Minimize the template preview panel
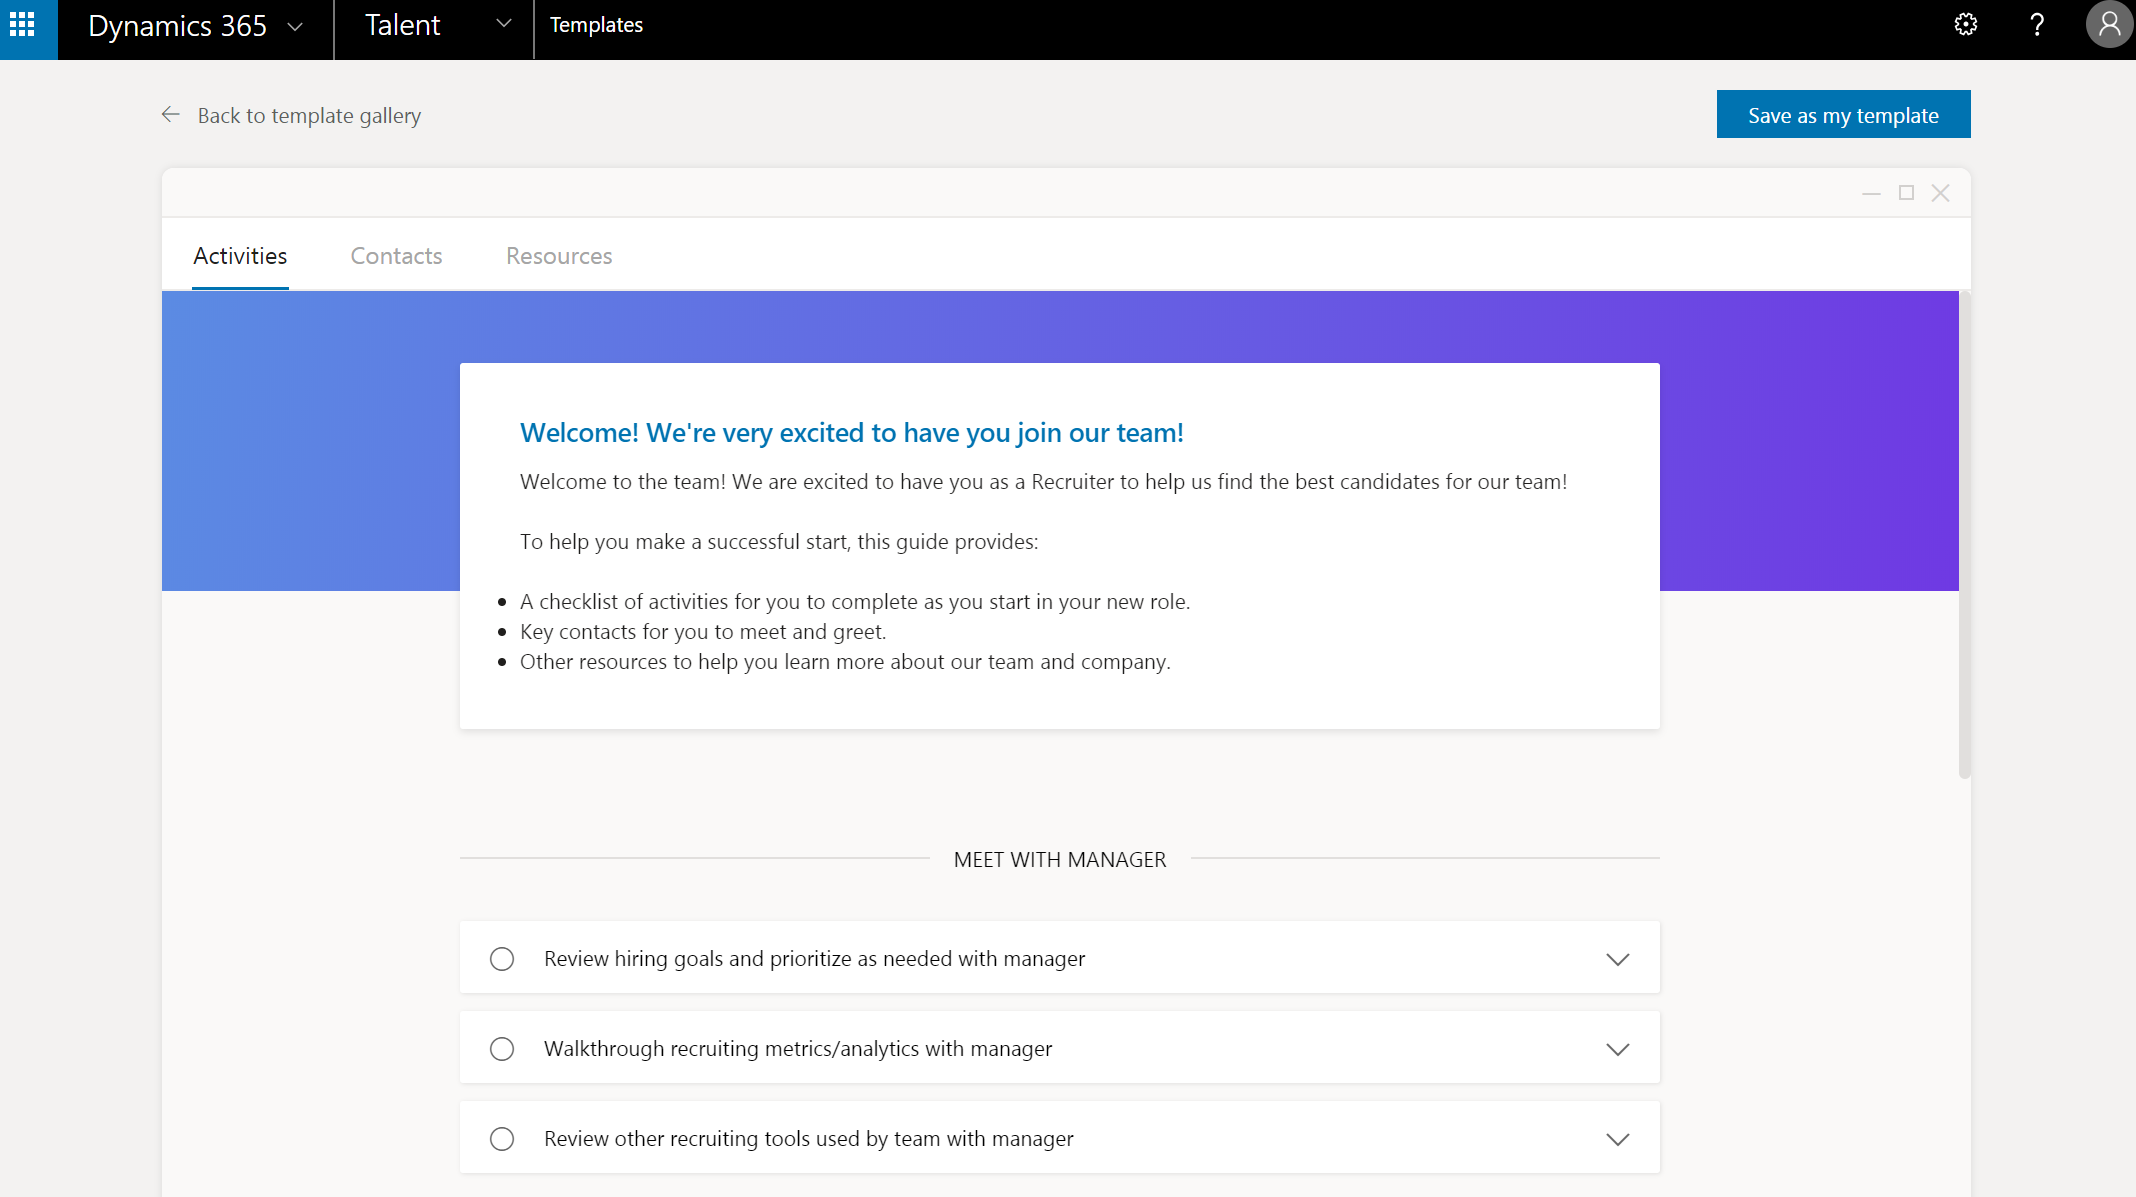 click(x=1871, y=193)
